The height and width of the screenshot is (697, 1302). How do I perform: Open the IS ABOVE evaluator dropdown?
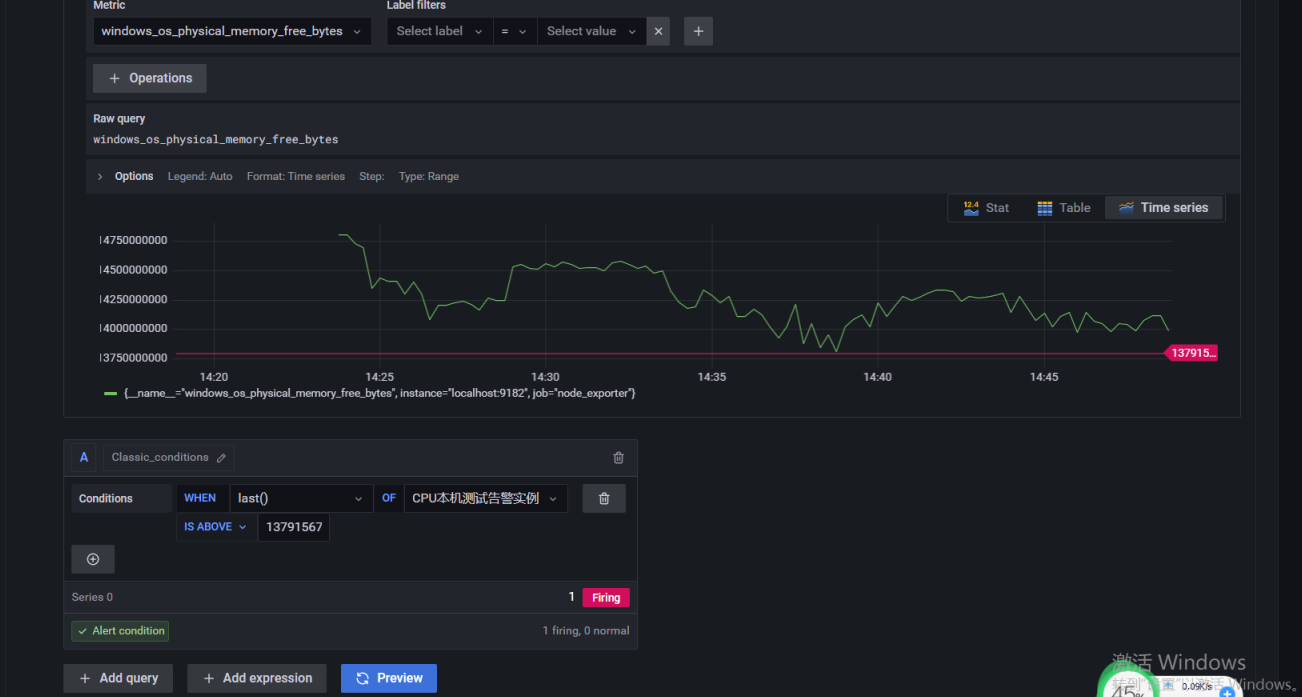click(x=215, y=527)
